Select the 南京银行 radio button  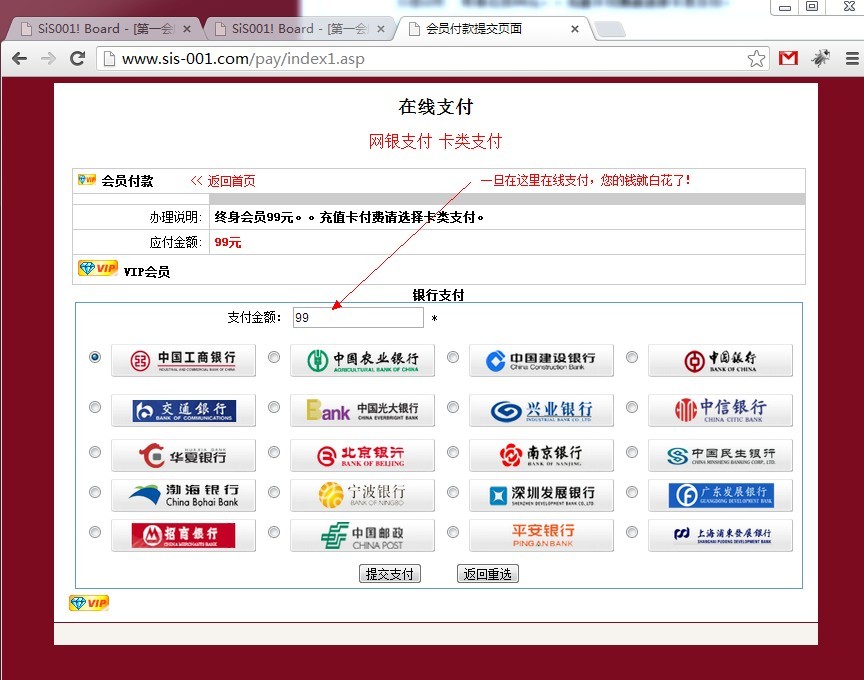pyautogui.click(x=453, y=452)
